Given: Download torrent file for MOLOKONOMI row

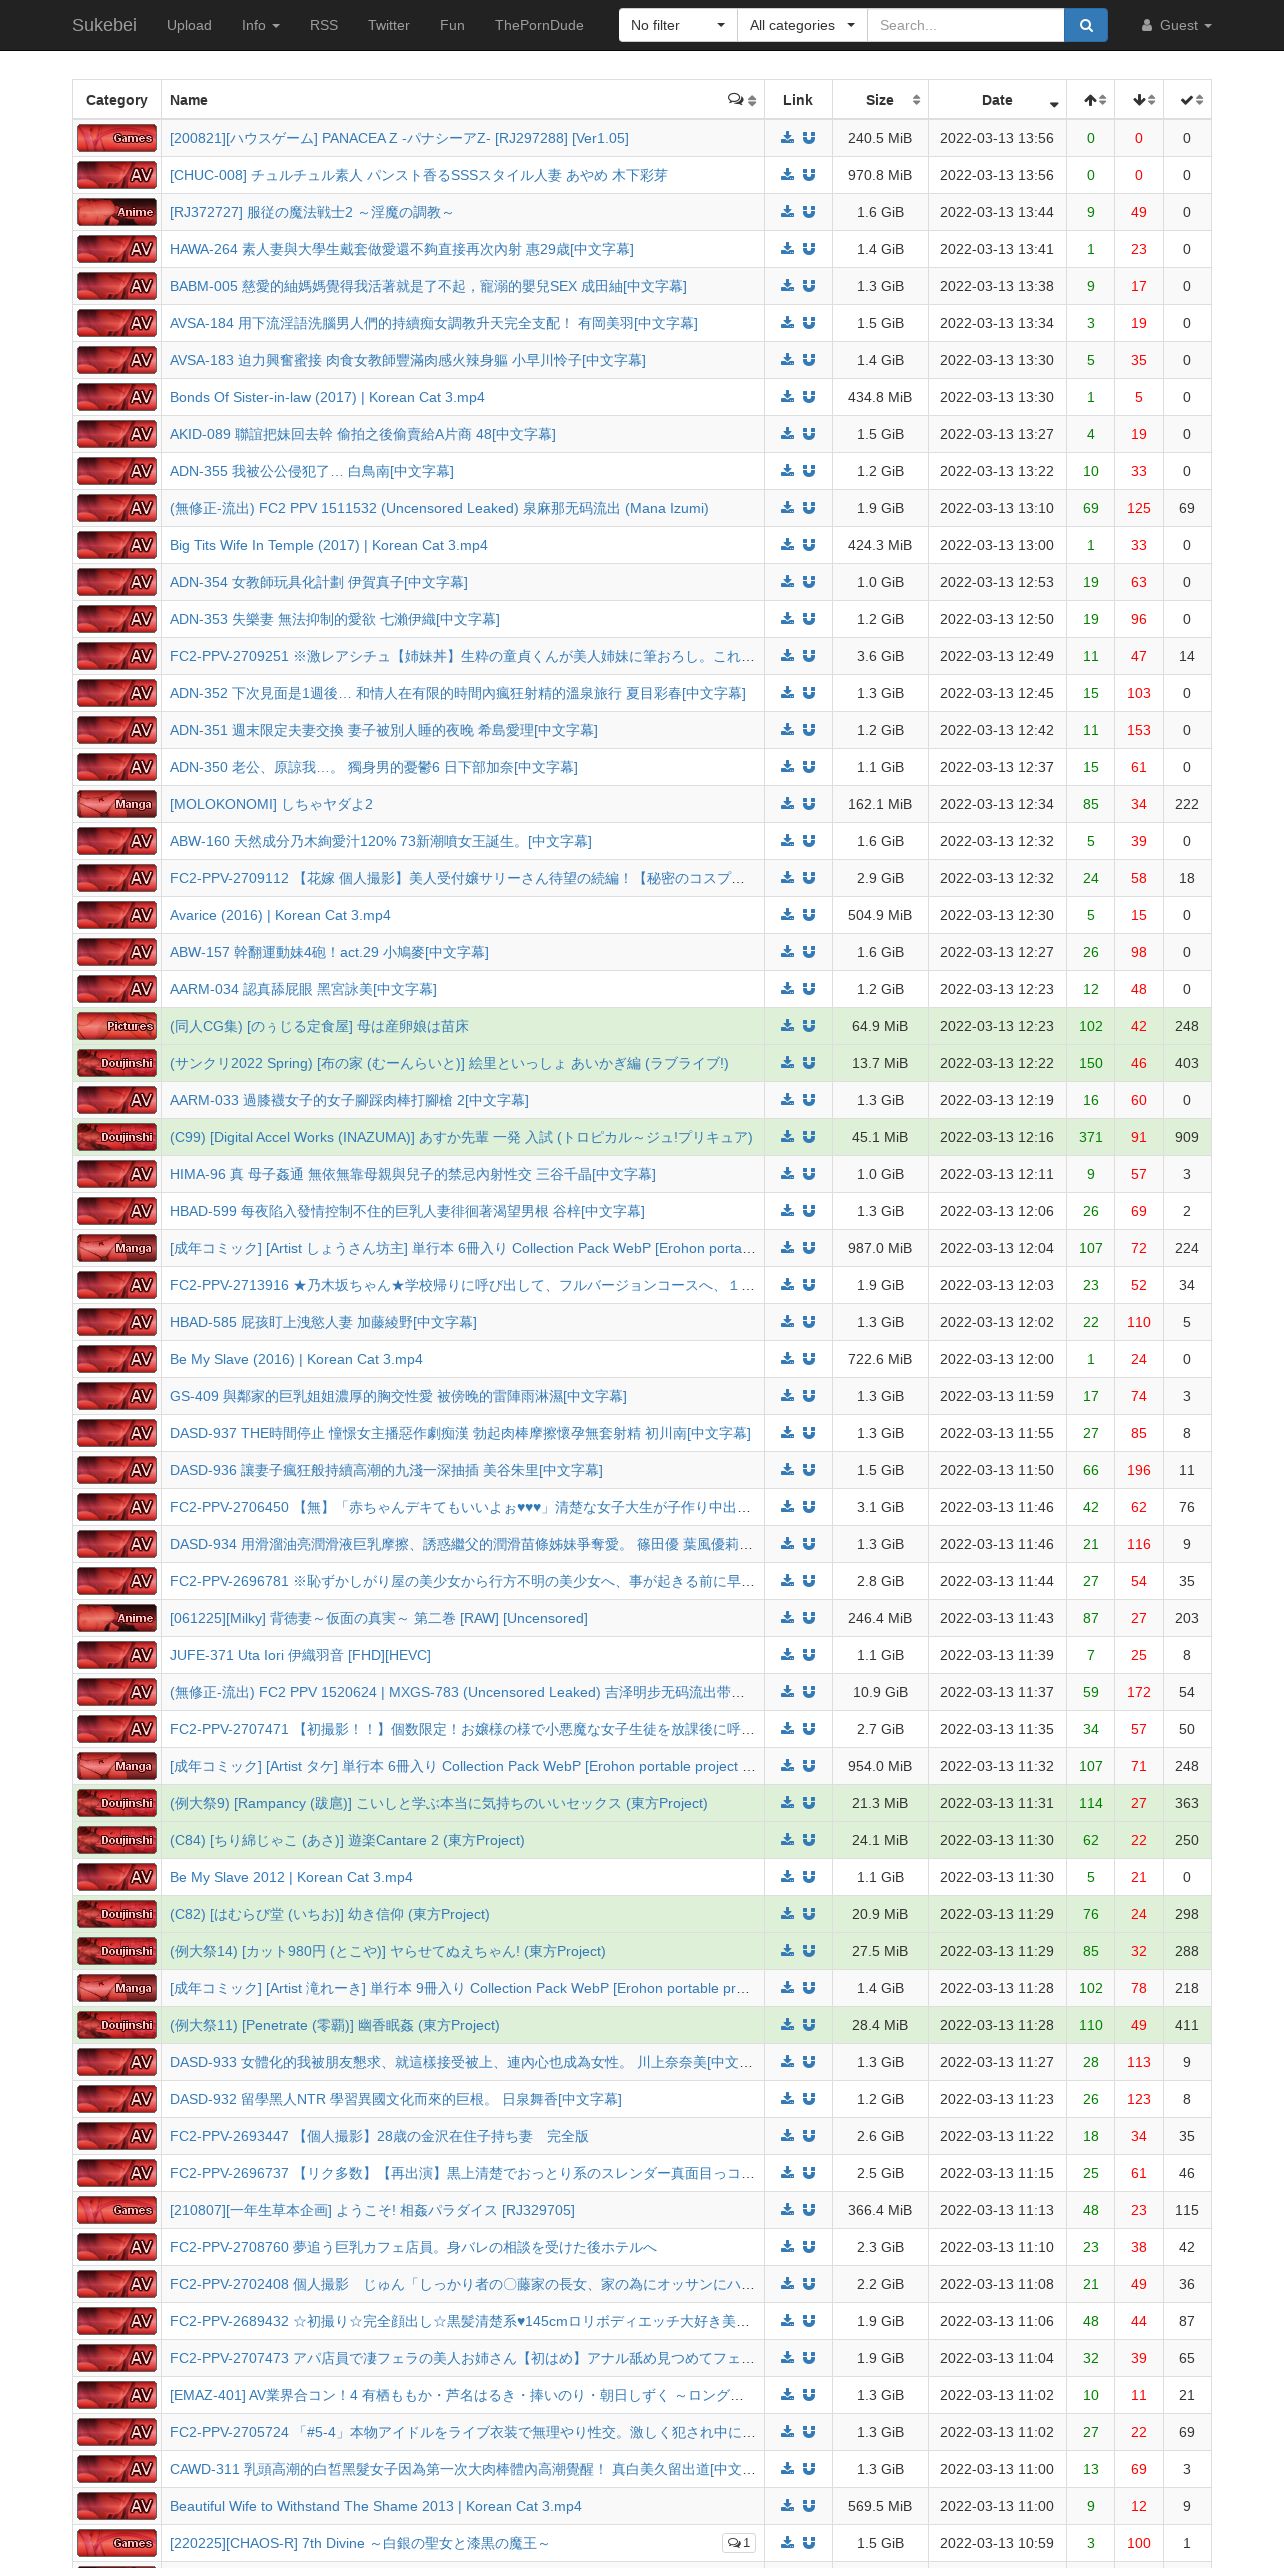Looking at the screenshot, I should point(788,804).
